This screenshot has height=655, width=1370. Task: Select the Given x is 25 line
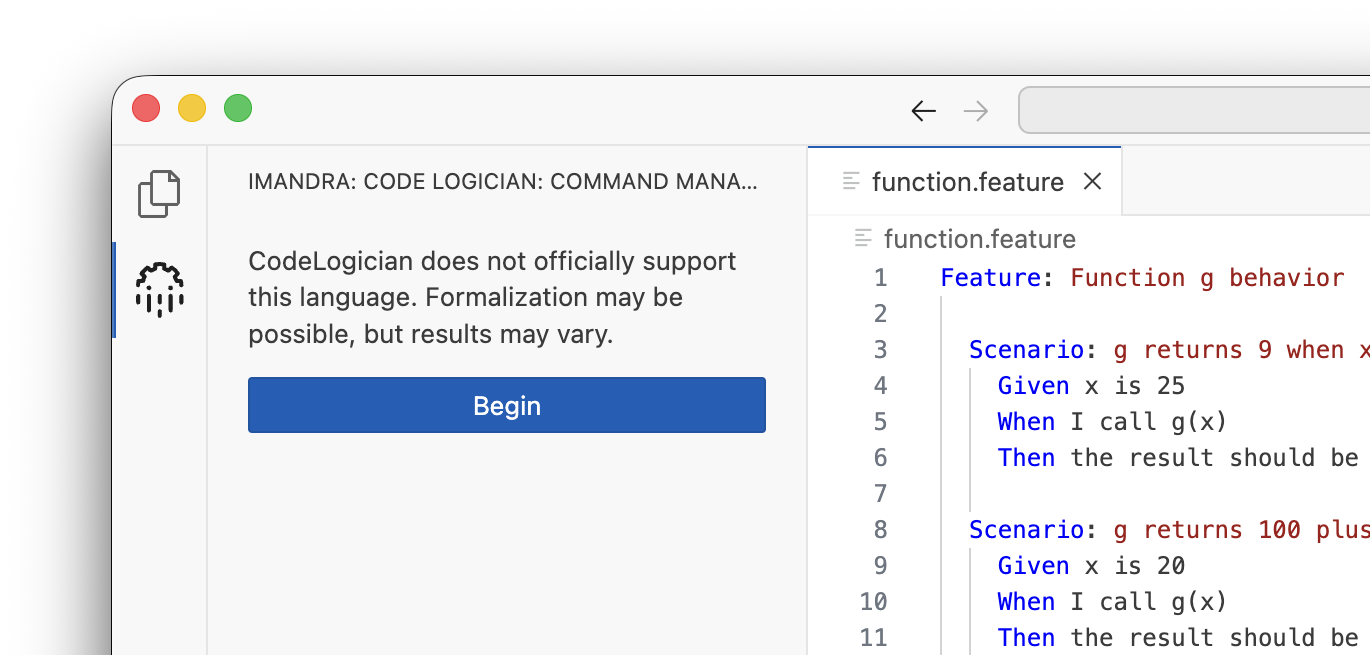(1090, 385)
